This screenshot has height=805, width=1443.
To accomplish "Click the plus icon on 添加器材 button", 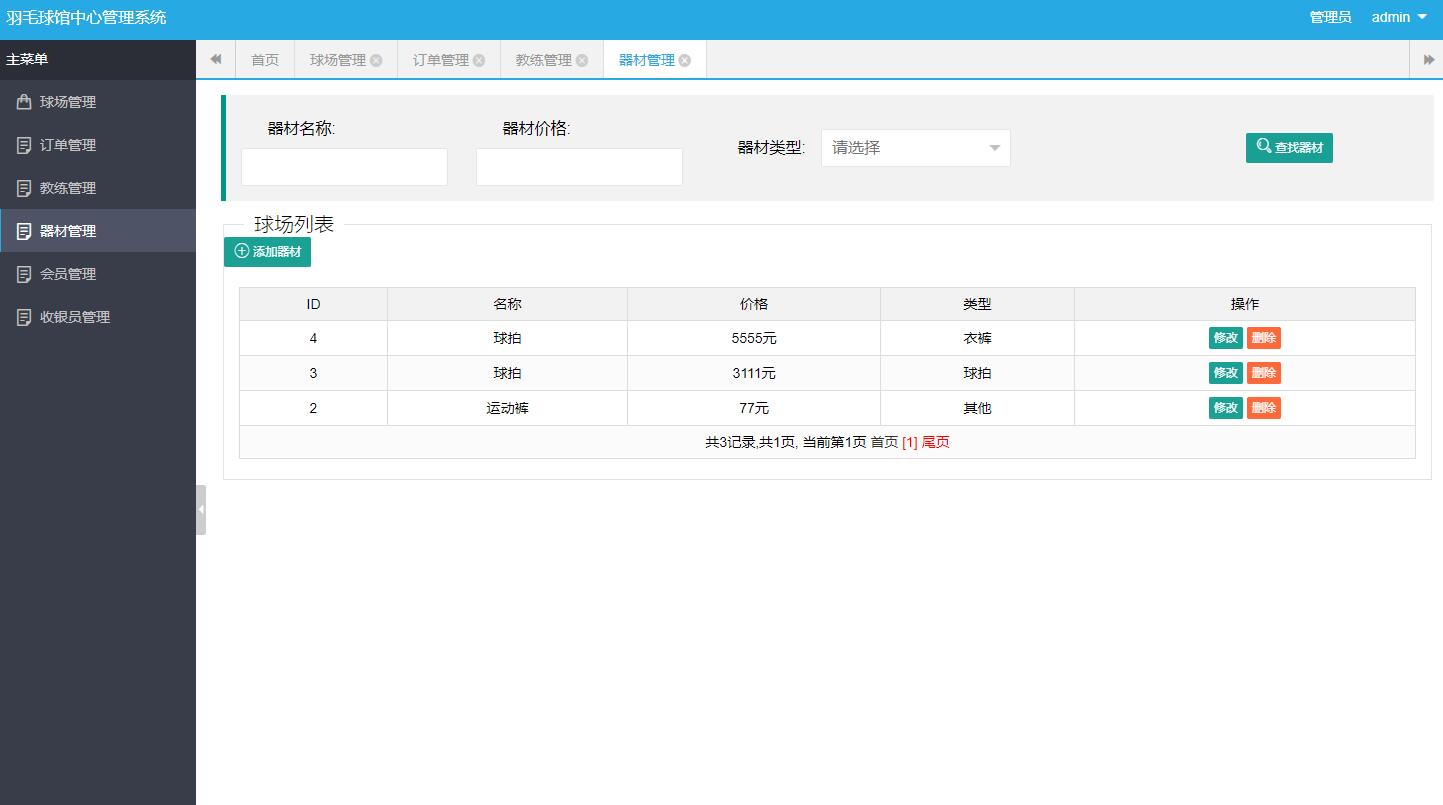I will tap(240, 251).
